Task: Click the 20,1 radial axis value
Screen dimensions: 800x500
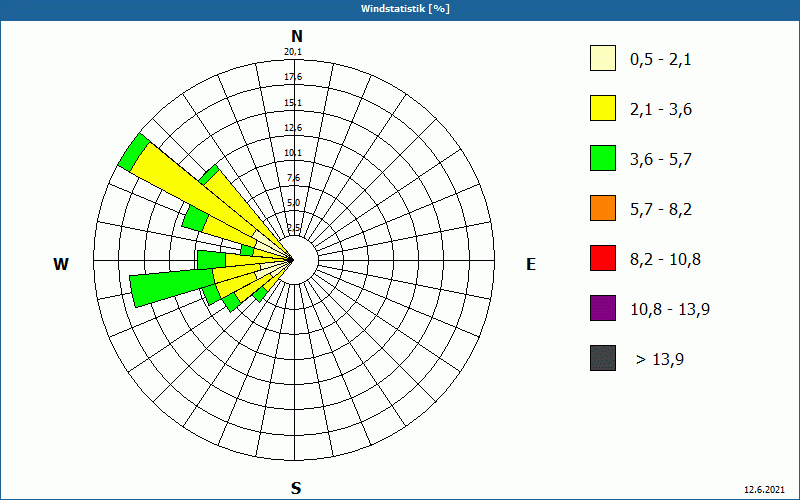Action: 293,52
